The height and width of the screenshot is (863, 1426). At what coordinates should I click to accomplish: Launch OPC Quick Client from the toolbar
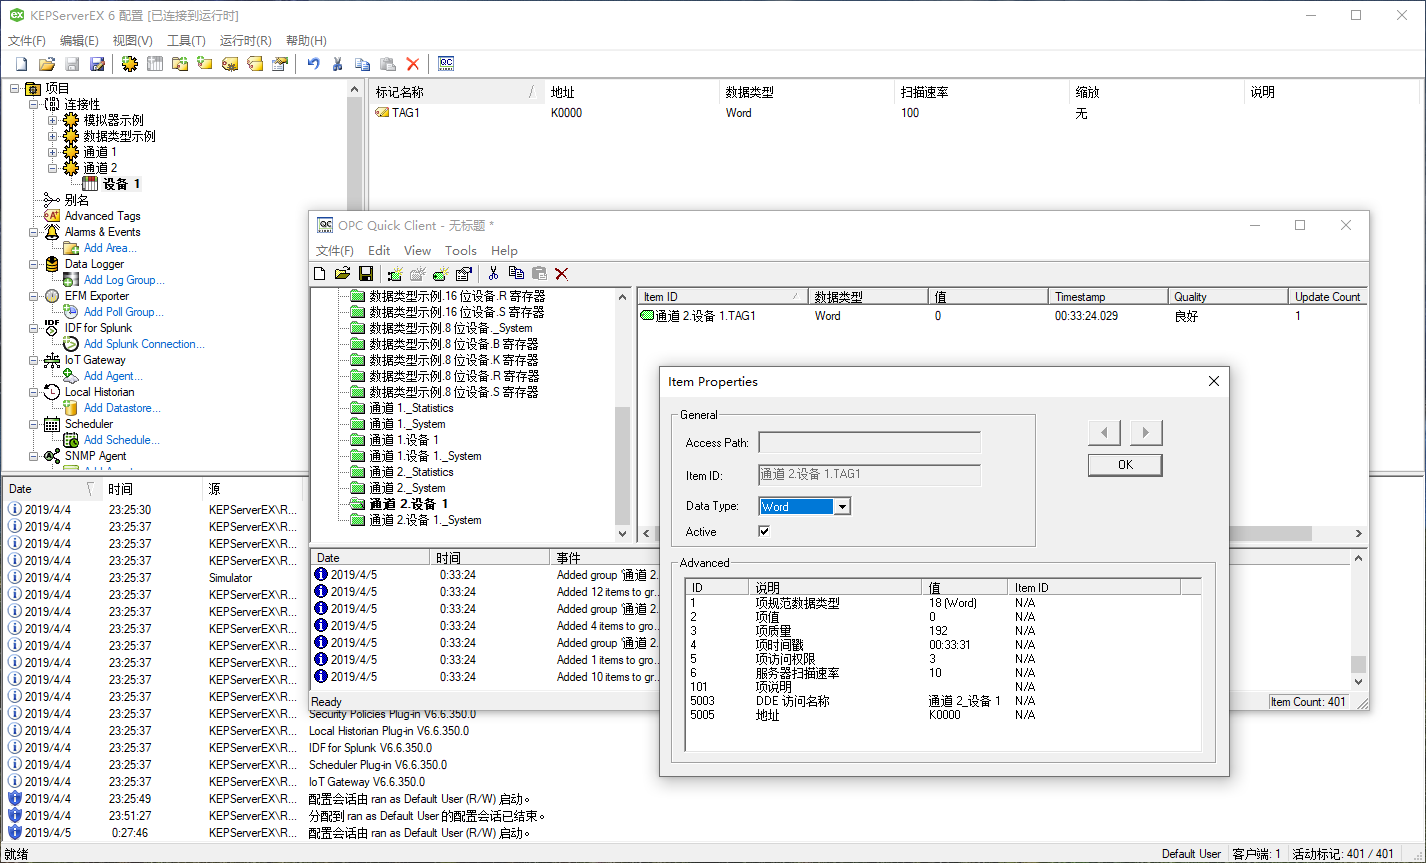click(x=446, y=63)
